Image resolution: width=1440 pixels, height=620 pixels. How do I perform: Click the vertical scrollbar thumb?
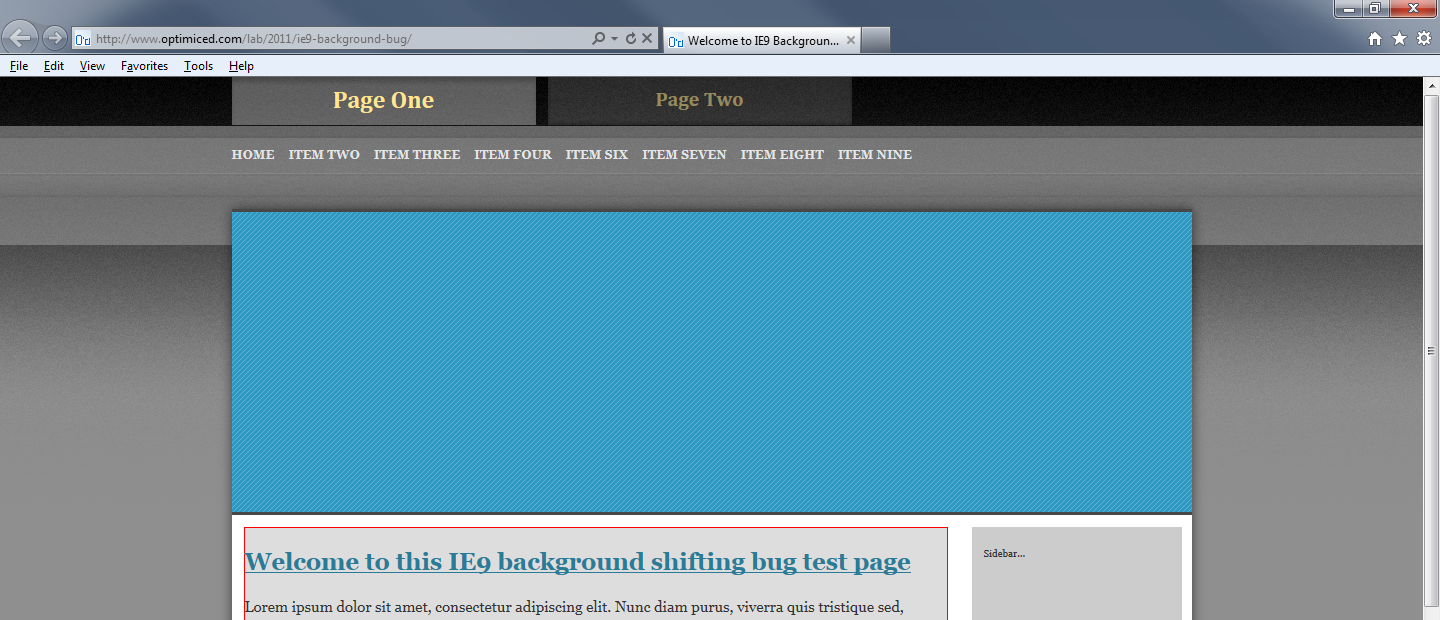tap(1431, 351)
